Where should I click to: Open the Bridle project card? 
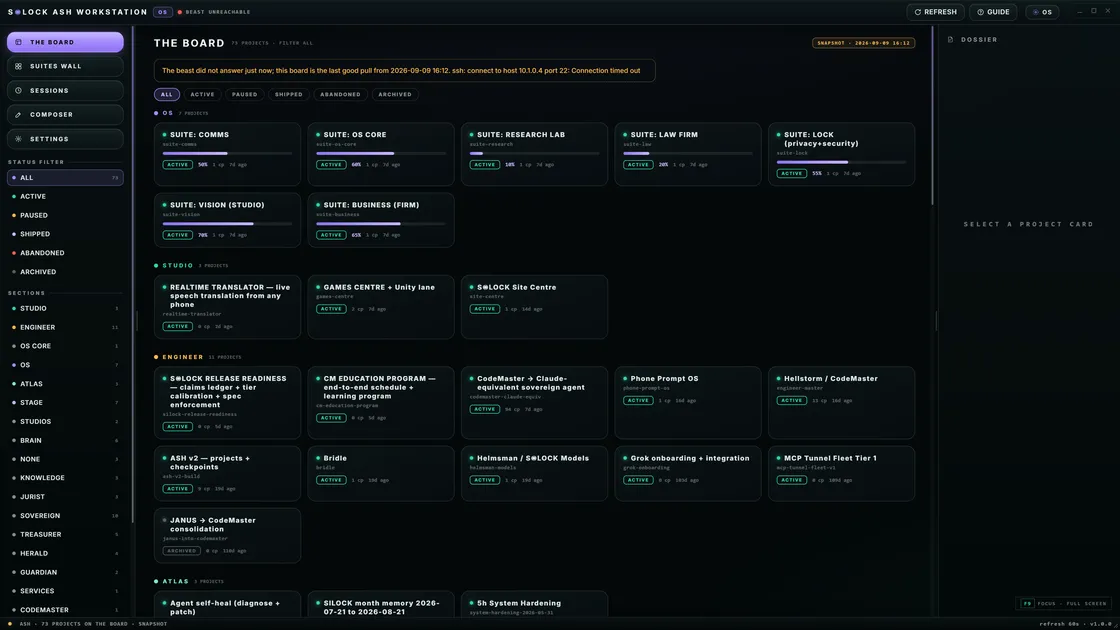tap(381, 473)
